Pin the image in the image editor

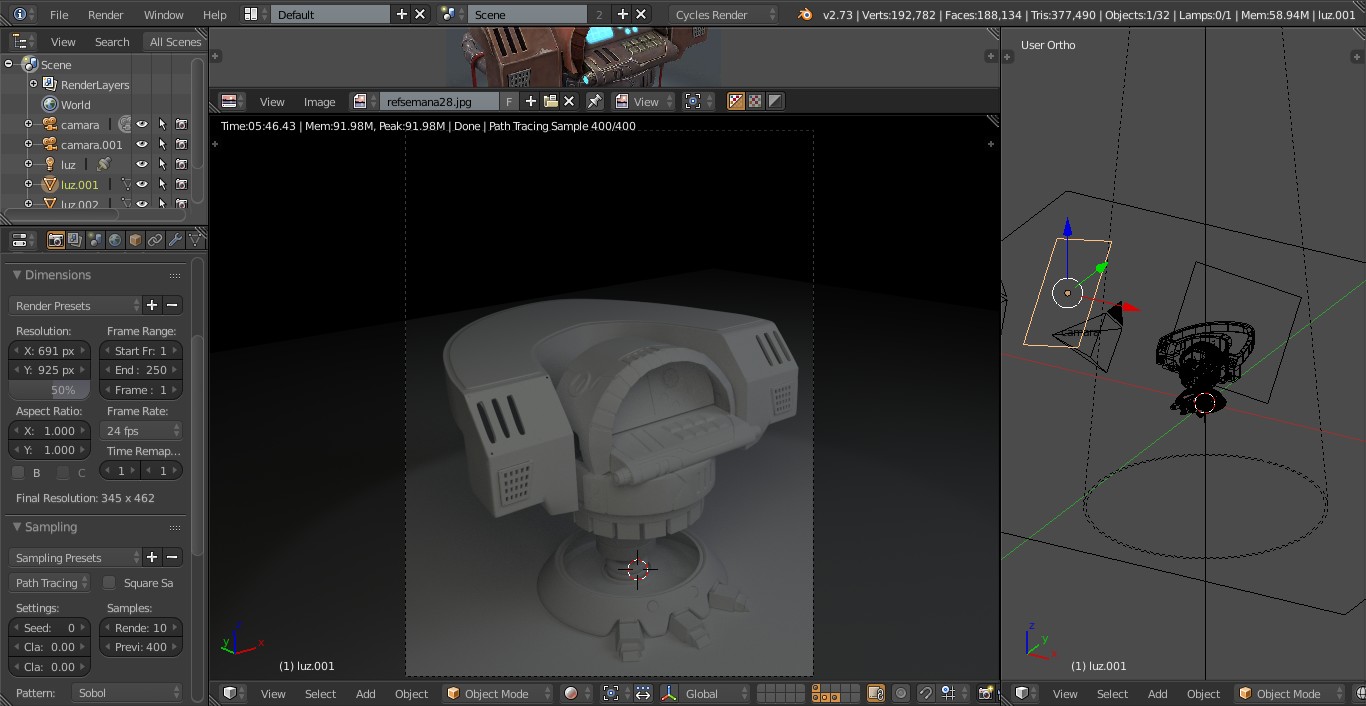tap(594, 101)
